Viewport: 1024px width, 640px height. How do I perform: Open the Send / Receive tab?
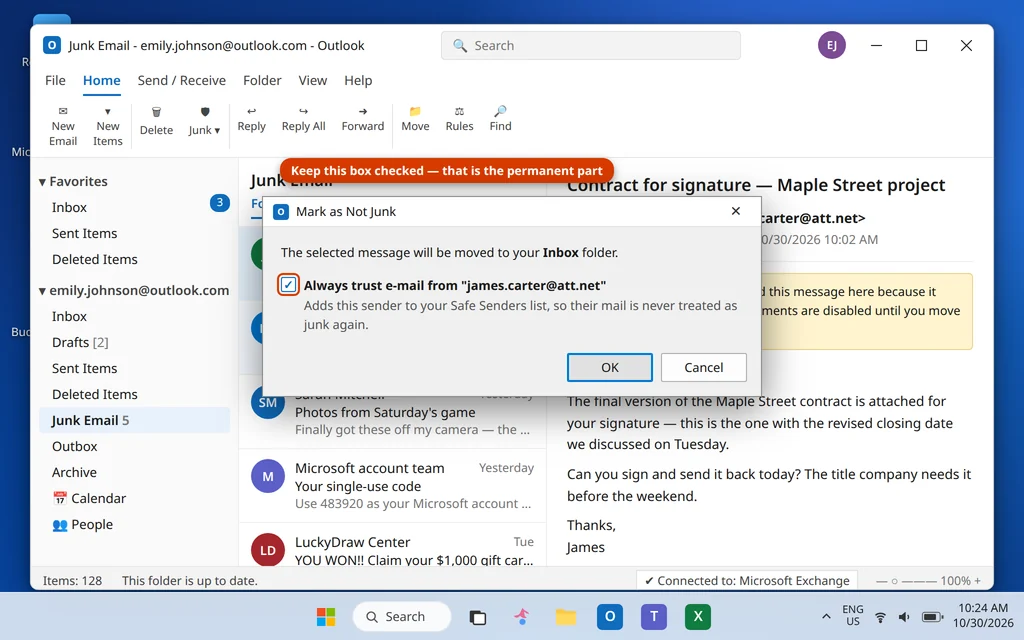(182, 80)
